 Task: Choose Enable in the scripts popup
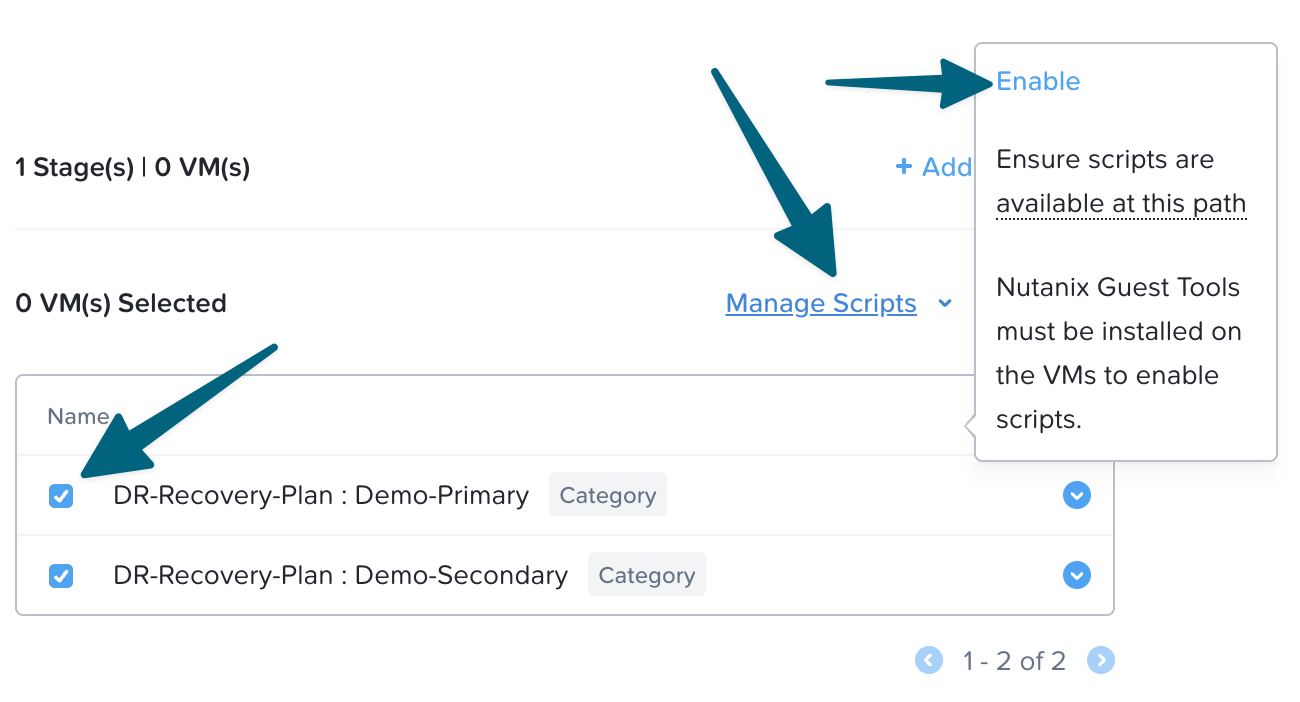(x=1038, y=82)
